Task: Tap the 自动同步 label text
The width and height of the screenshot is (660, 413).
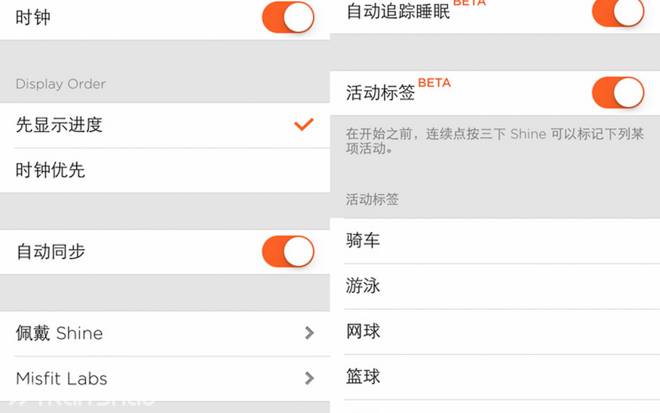Action: (x=51, y=252)
